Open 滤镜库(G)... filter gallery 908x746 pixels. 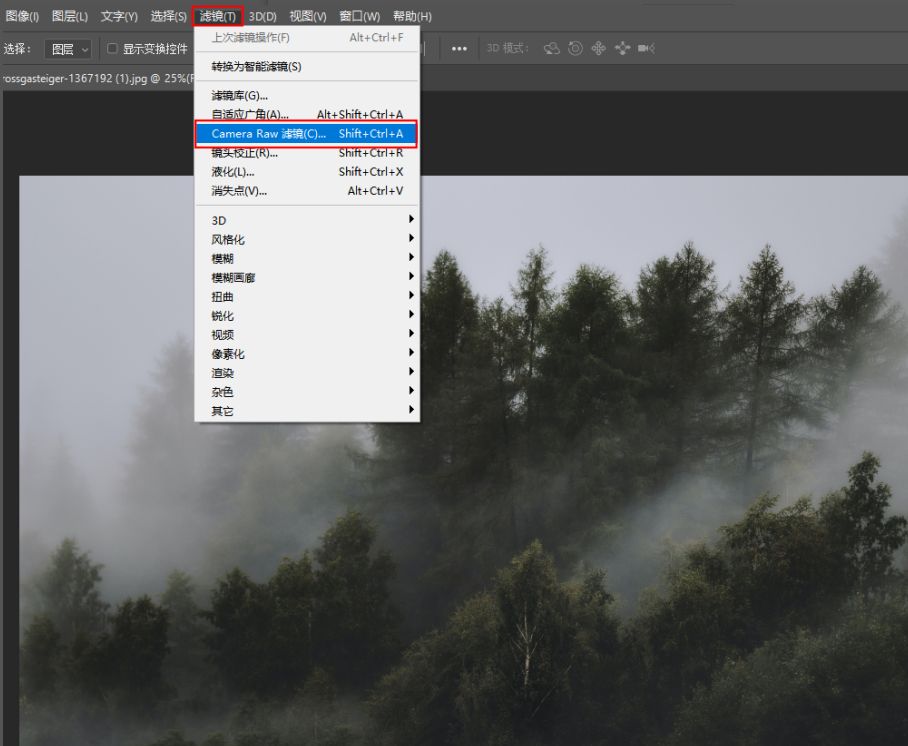(306, 96)
